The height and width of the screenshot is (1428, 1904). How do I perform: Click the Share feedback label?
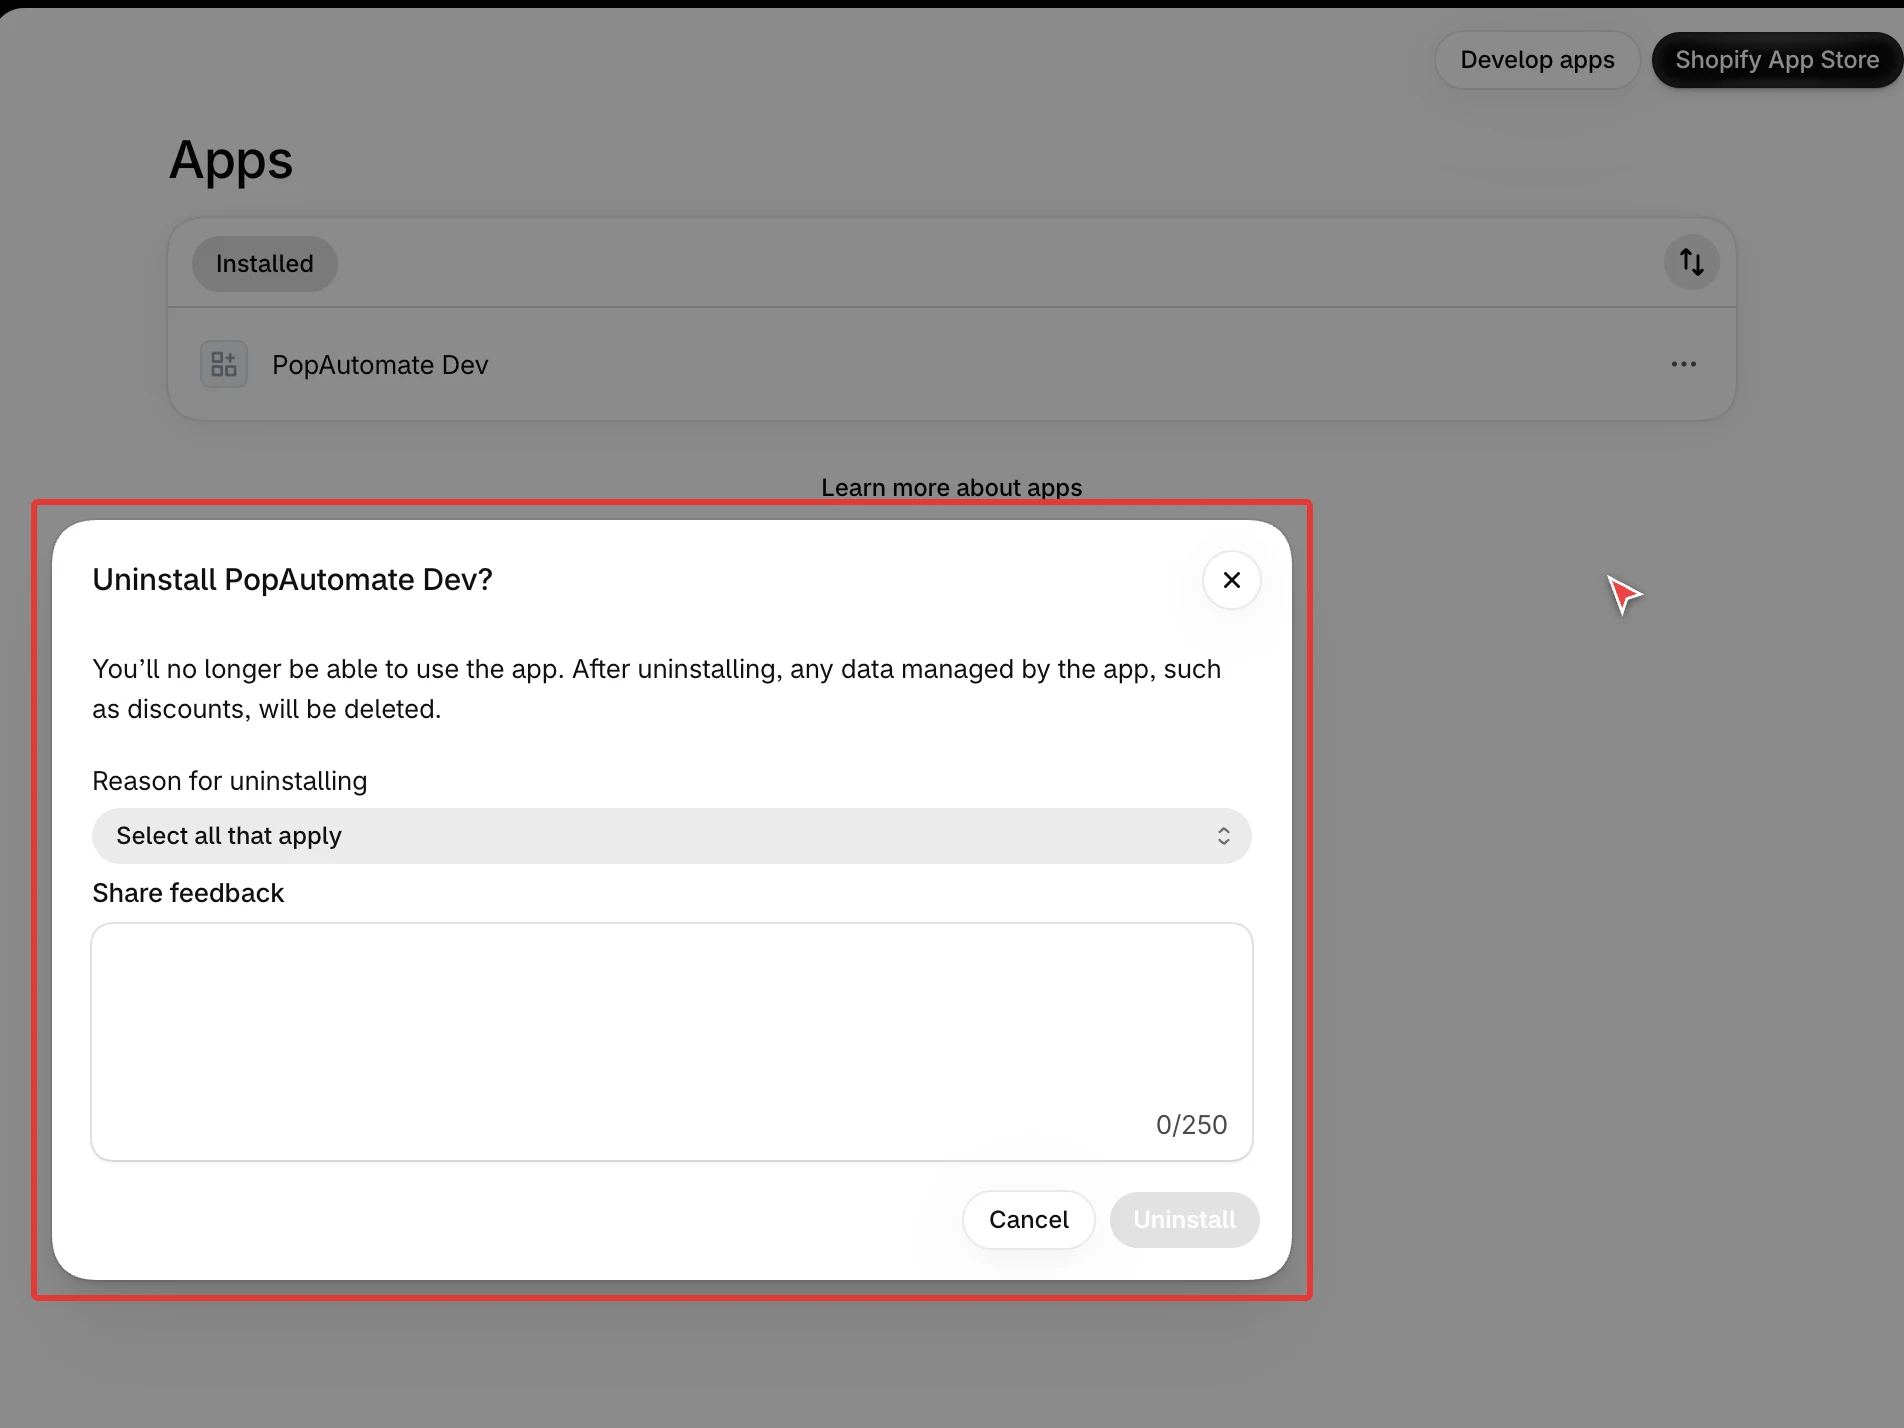coord(188,893)
